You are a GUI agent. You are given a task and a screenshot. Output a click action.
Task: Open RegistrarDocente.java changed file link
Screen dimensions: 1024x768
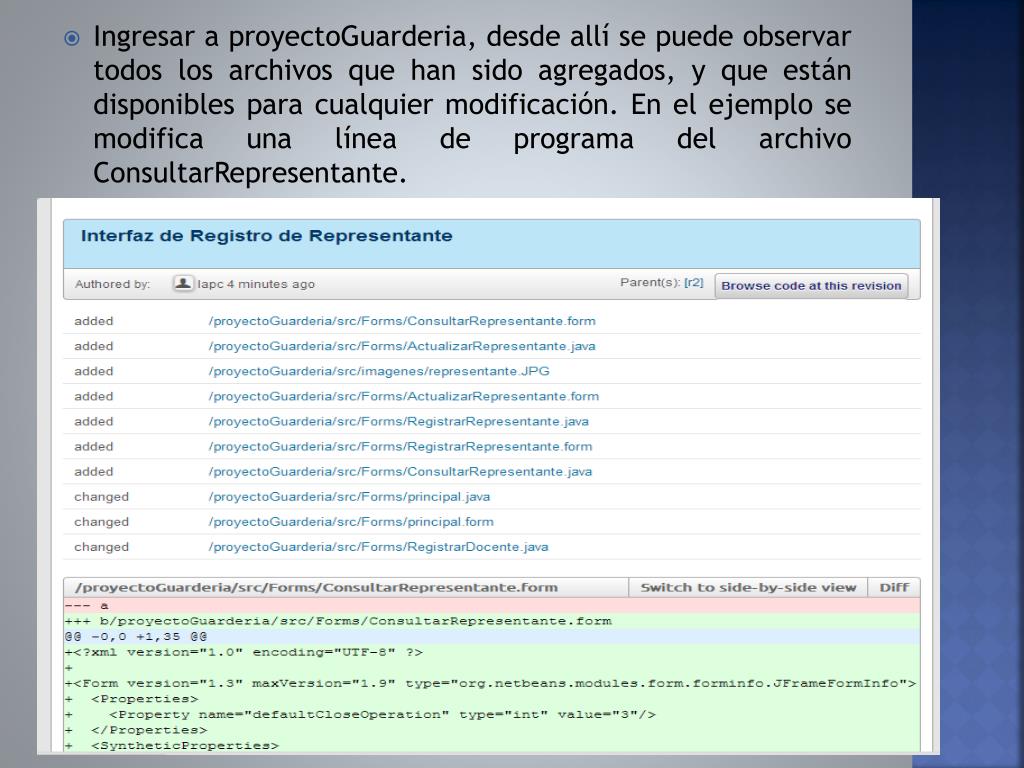click(x=379, y=547)
